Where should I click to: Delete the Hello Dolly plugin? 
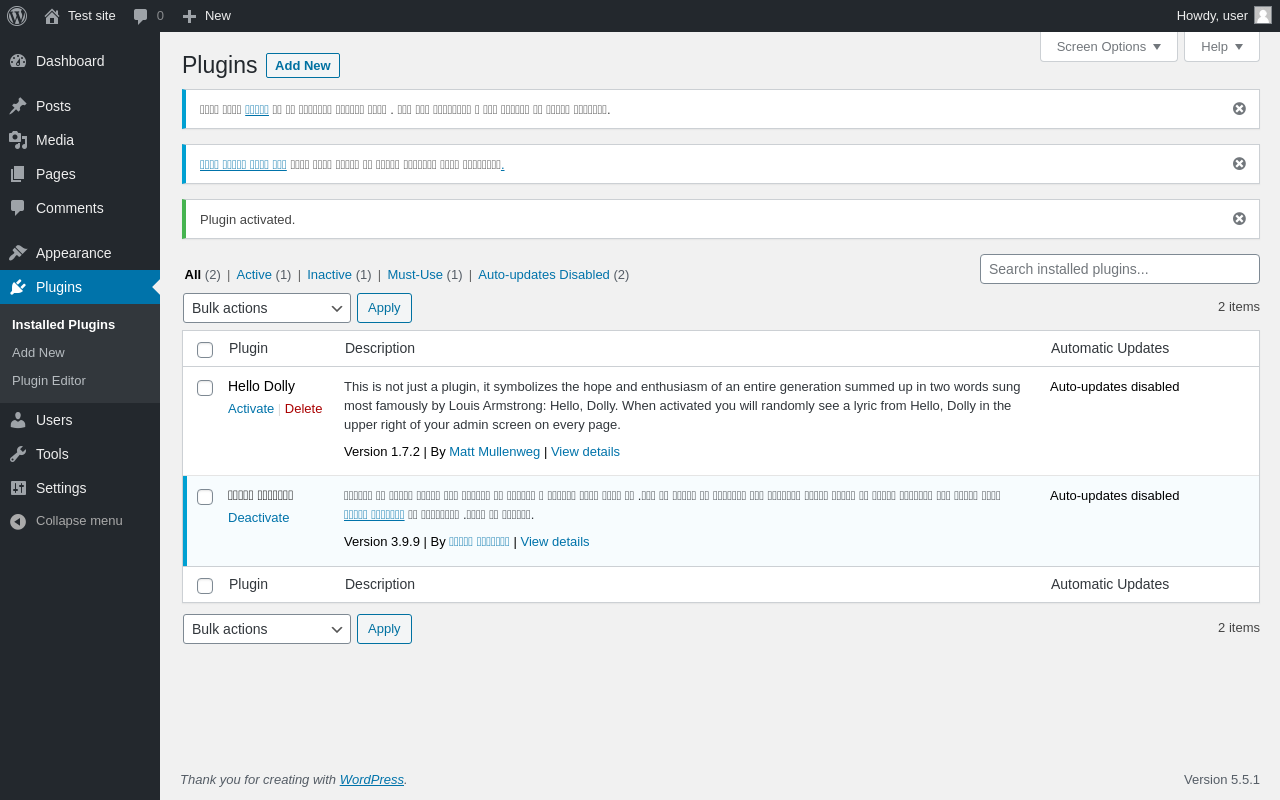[304, 408]
